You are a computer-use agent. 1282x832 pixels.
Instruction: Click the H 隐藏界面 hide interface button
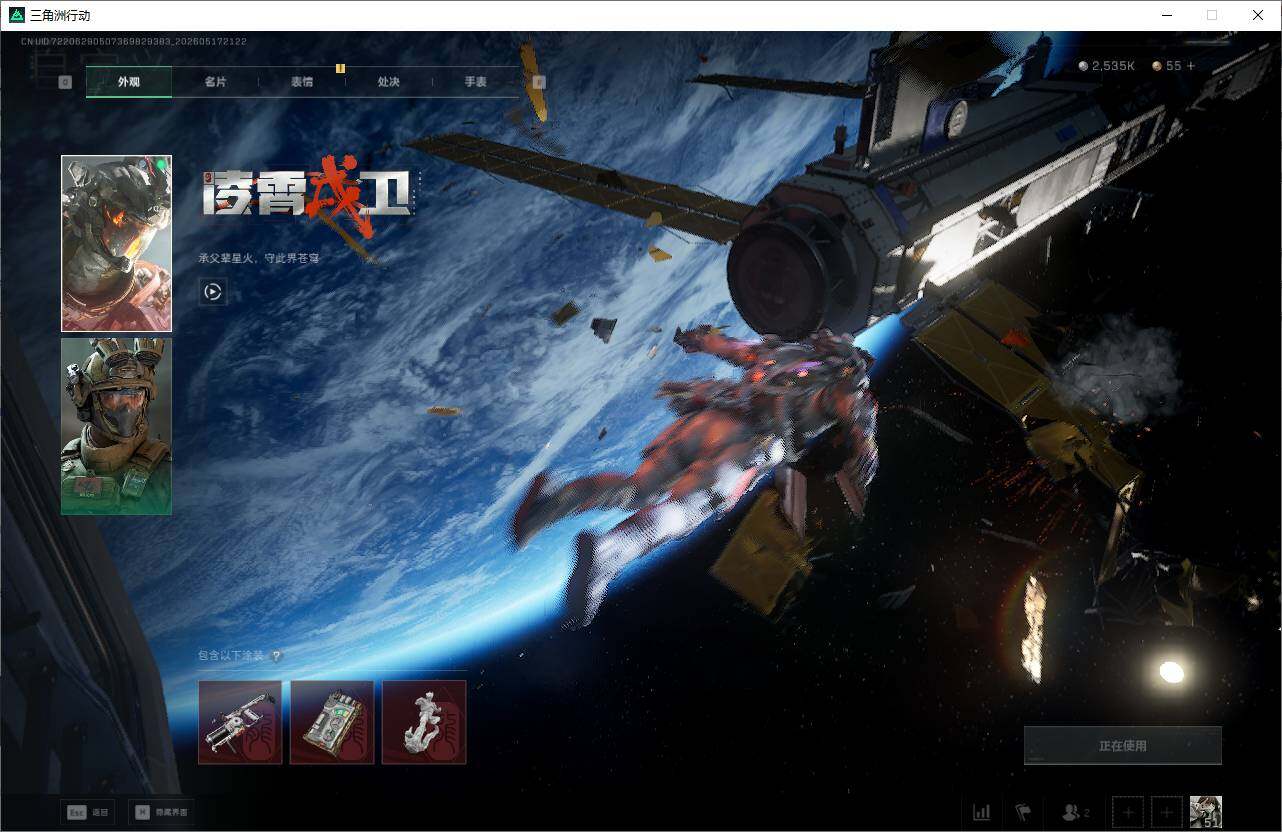pyautogui.click(x=161, y=812)
